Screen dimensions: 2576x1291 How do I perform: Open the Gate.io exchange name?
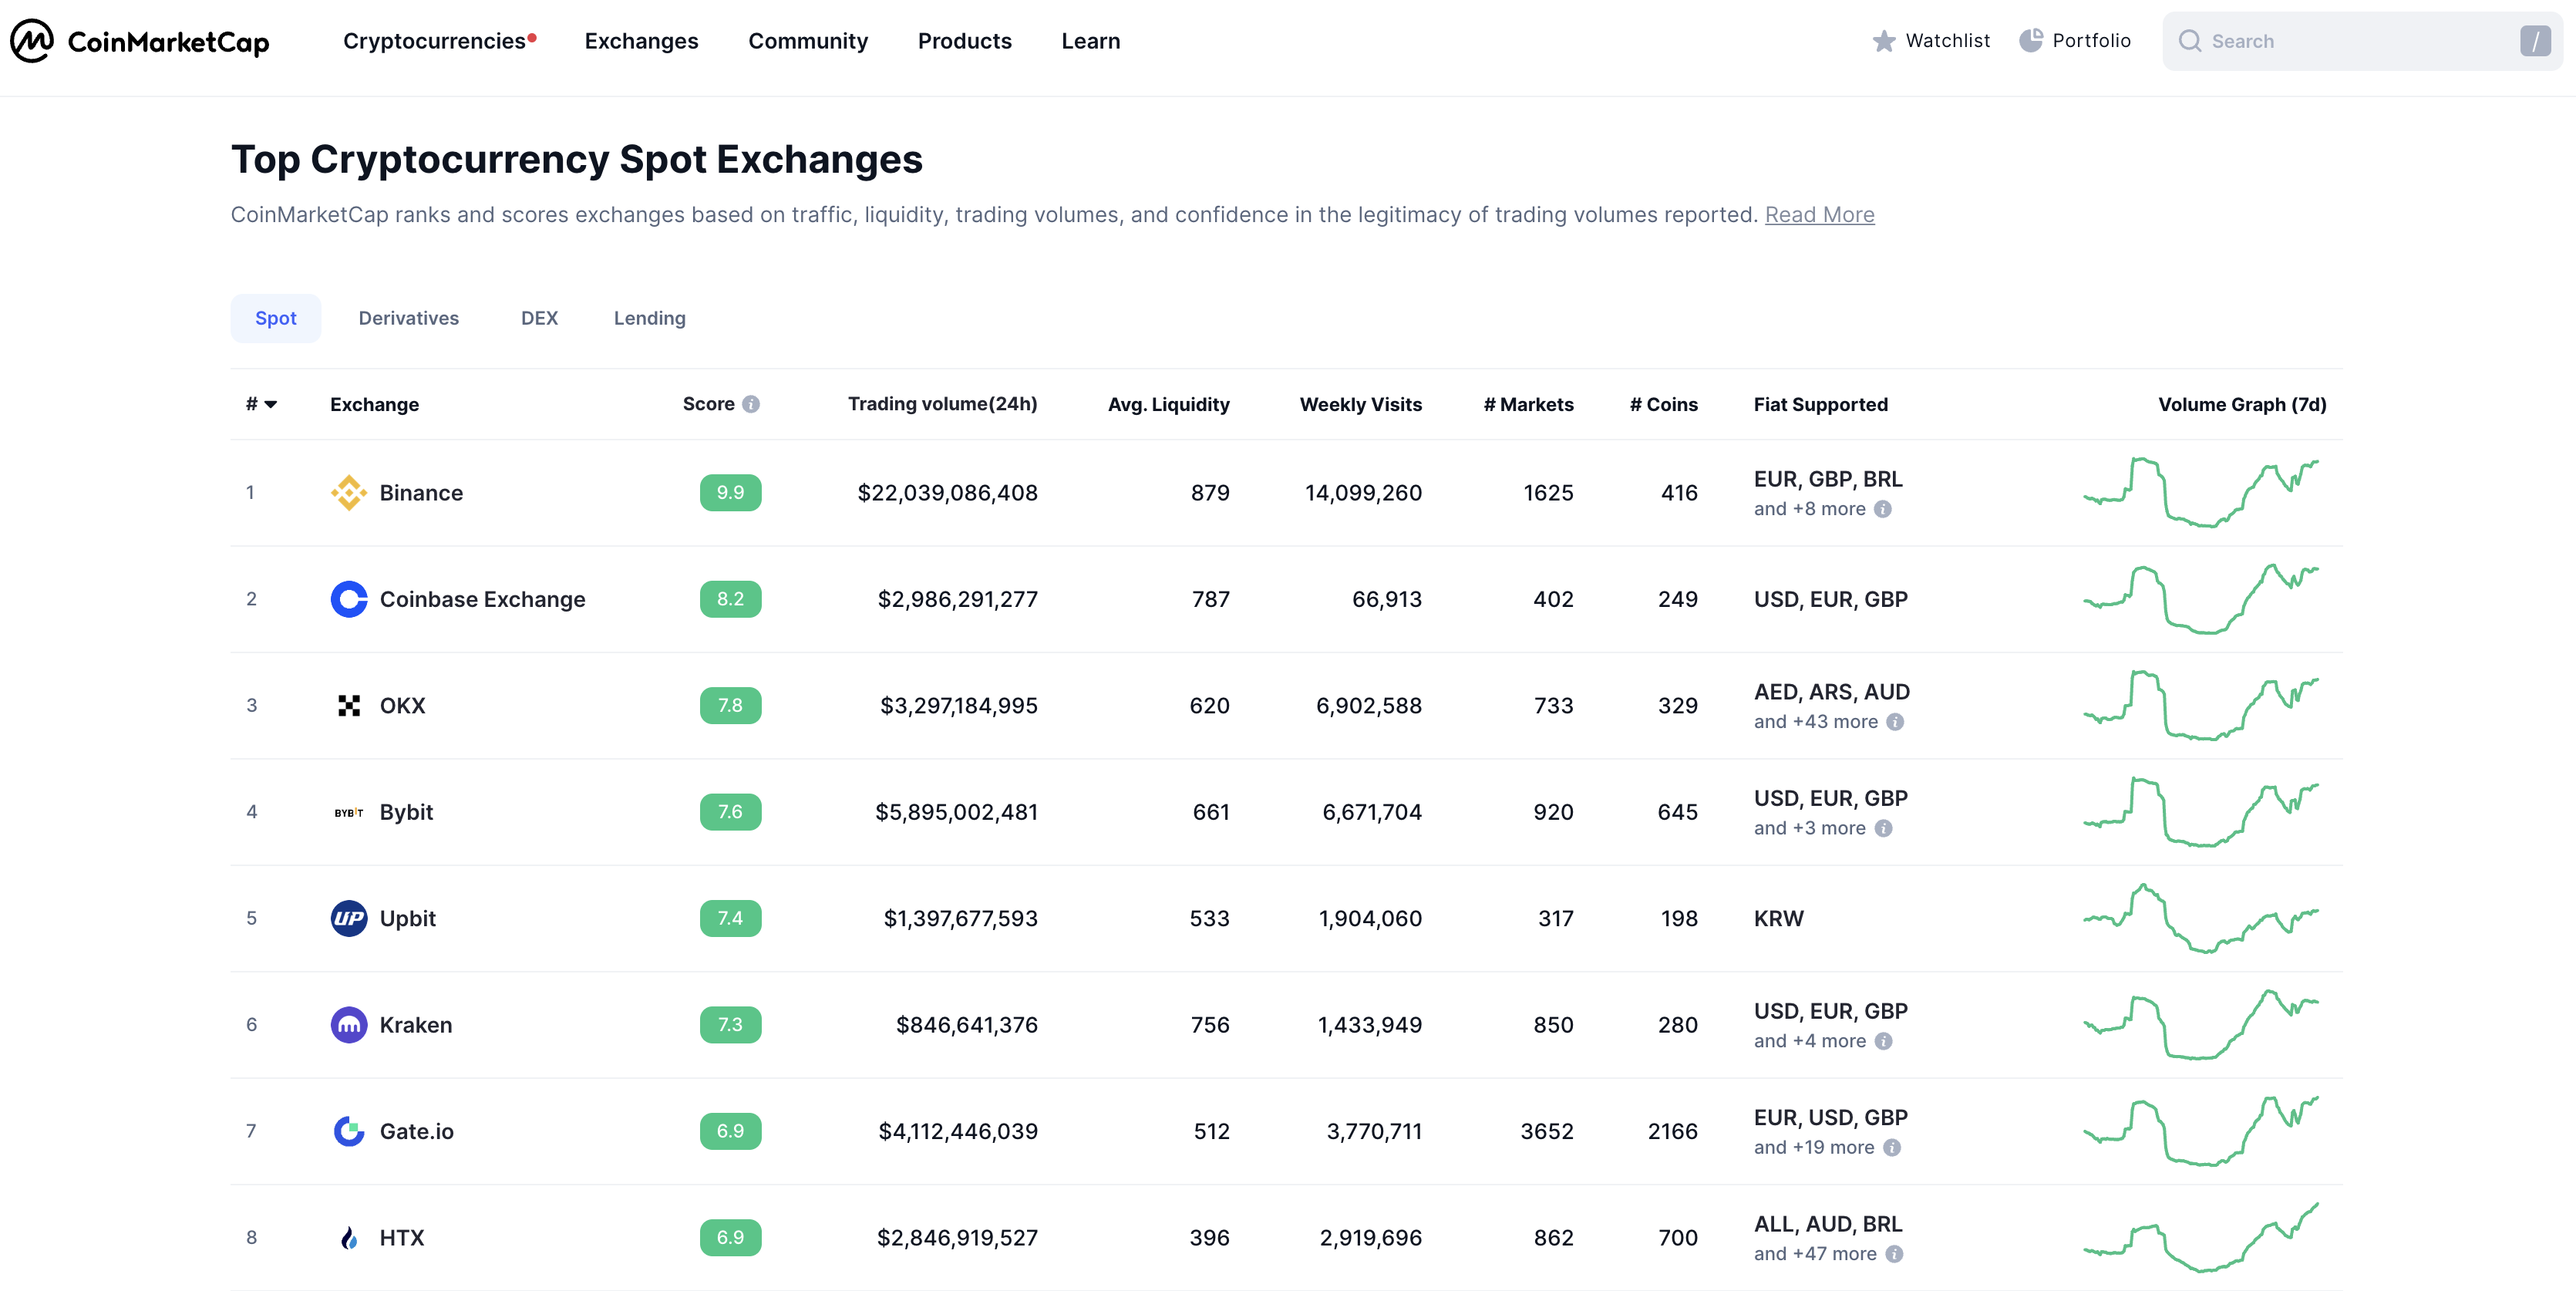click(416, 1131)
